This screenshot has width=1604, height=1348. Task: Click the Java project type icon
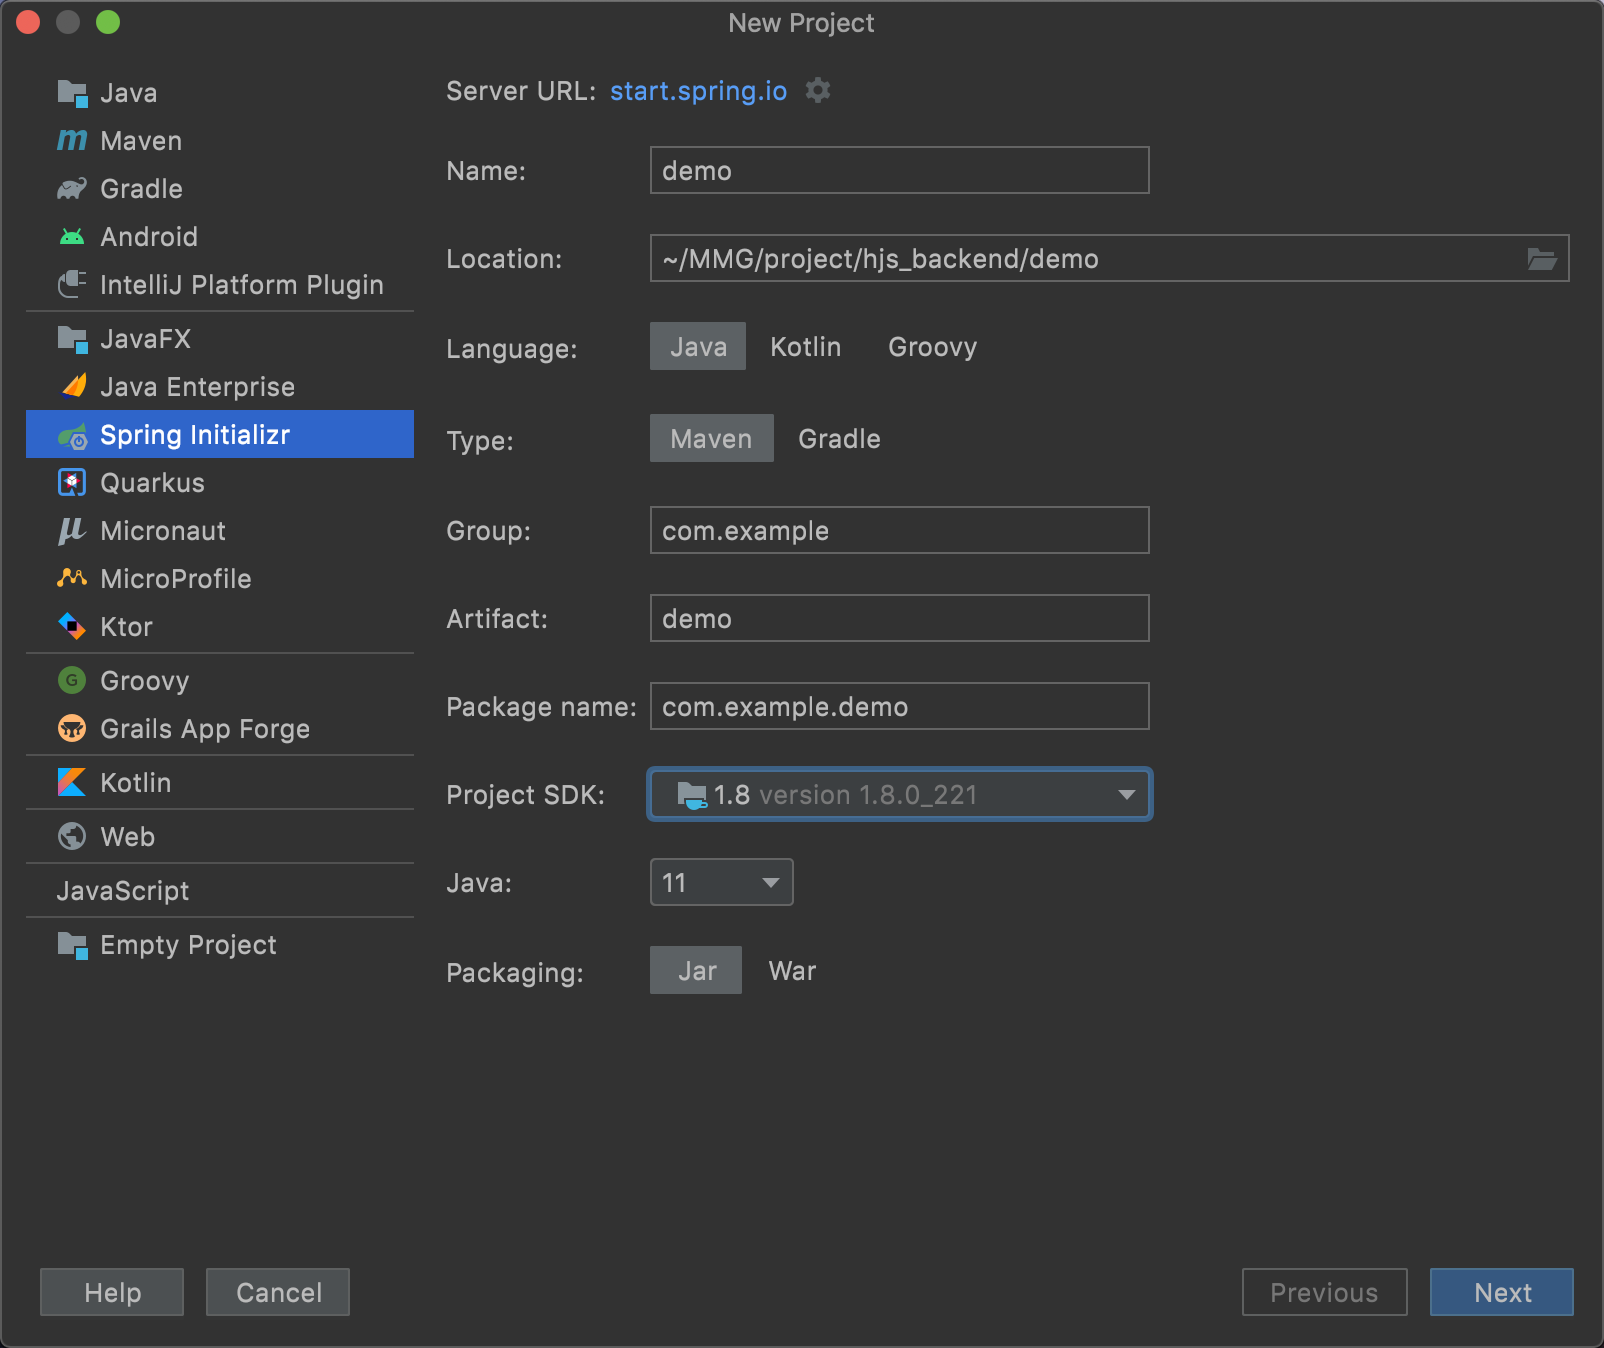click(72, 93)
